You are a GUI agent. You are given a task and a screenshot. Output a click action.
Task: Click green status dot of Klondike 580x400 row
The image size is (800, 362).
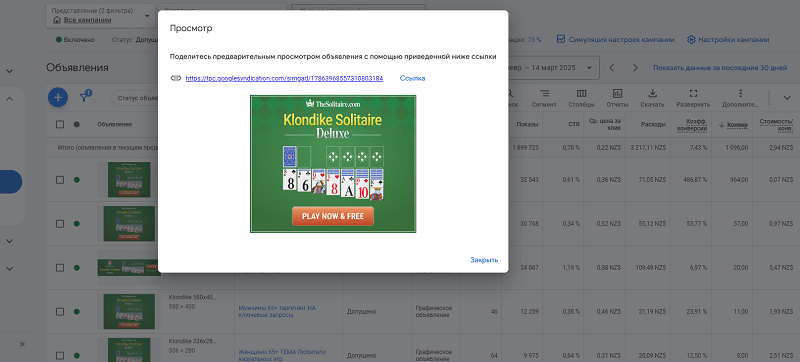click(77, 312)
